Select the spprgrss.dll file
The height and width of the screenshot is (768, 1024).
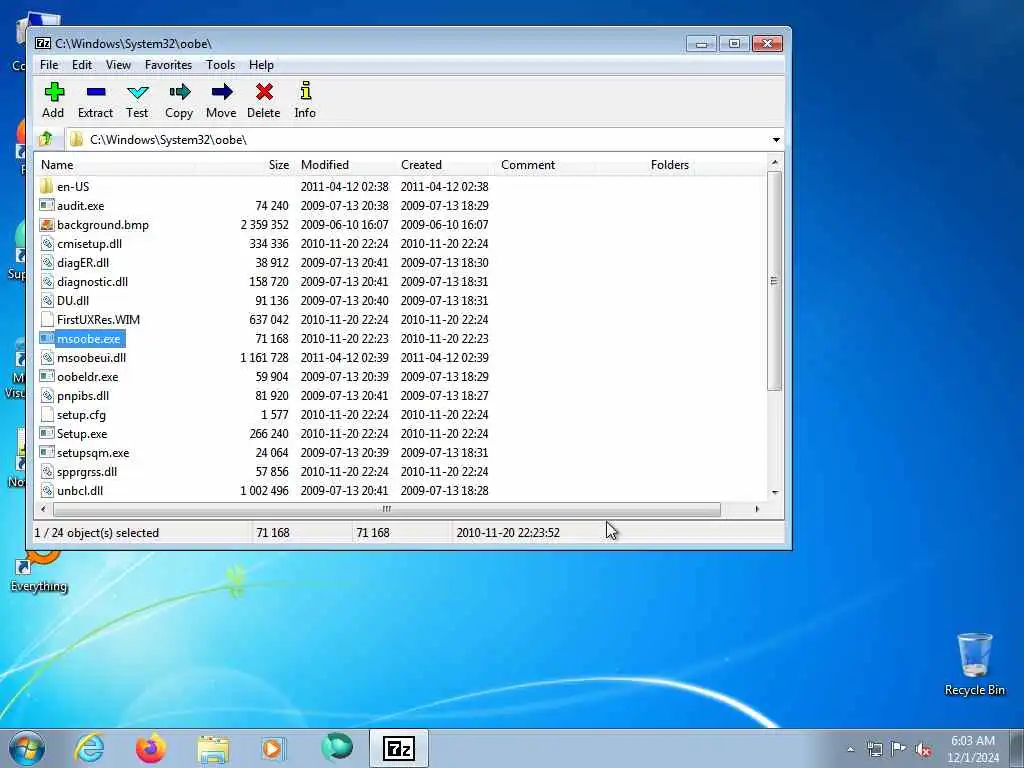(87, 472)
